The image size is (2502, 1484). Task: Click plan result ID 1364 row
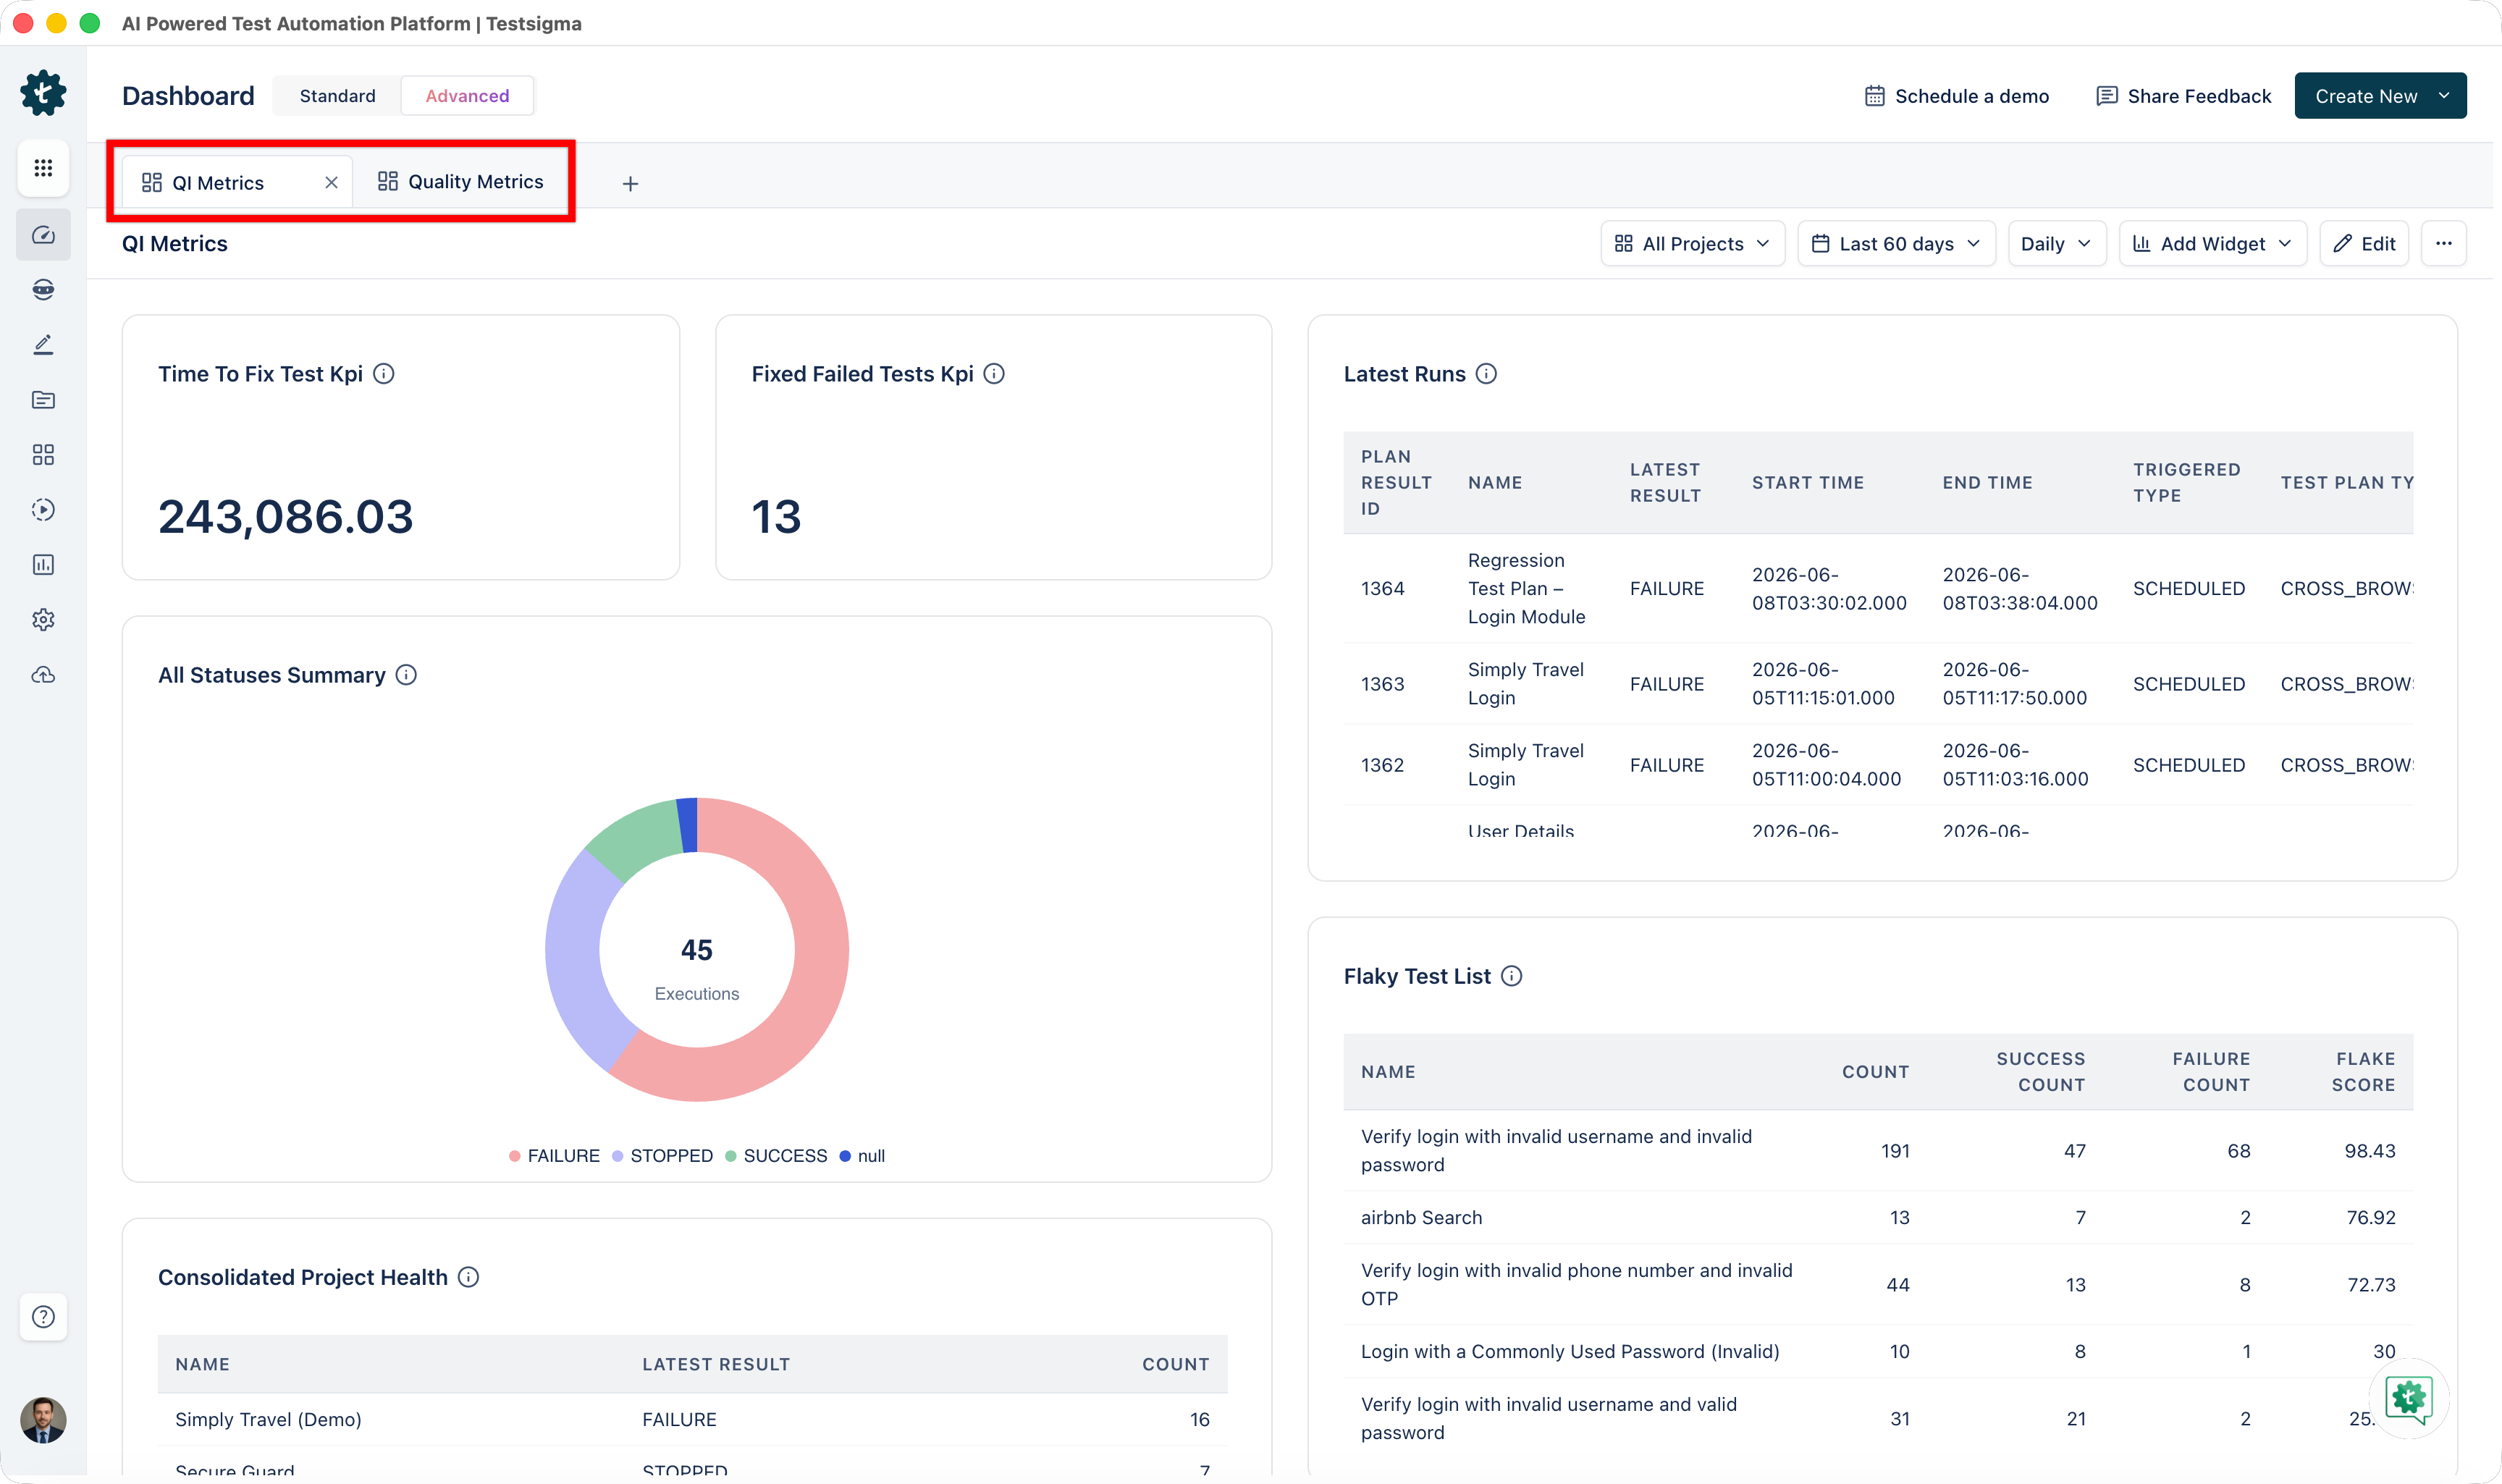click(1878, 589)
